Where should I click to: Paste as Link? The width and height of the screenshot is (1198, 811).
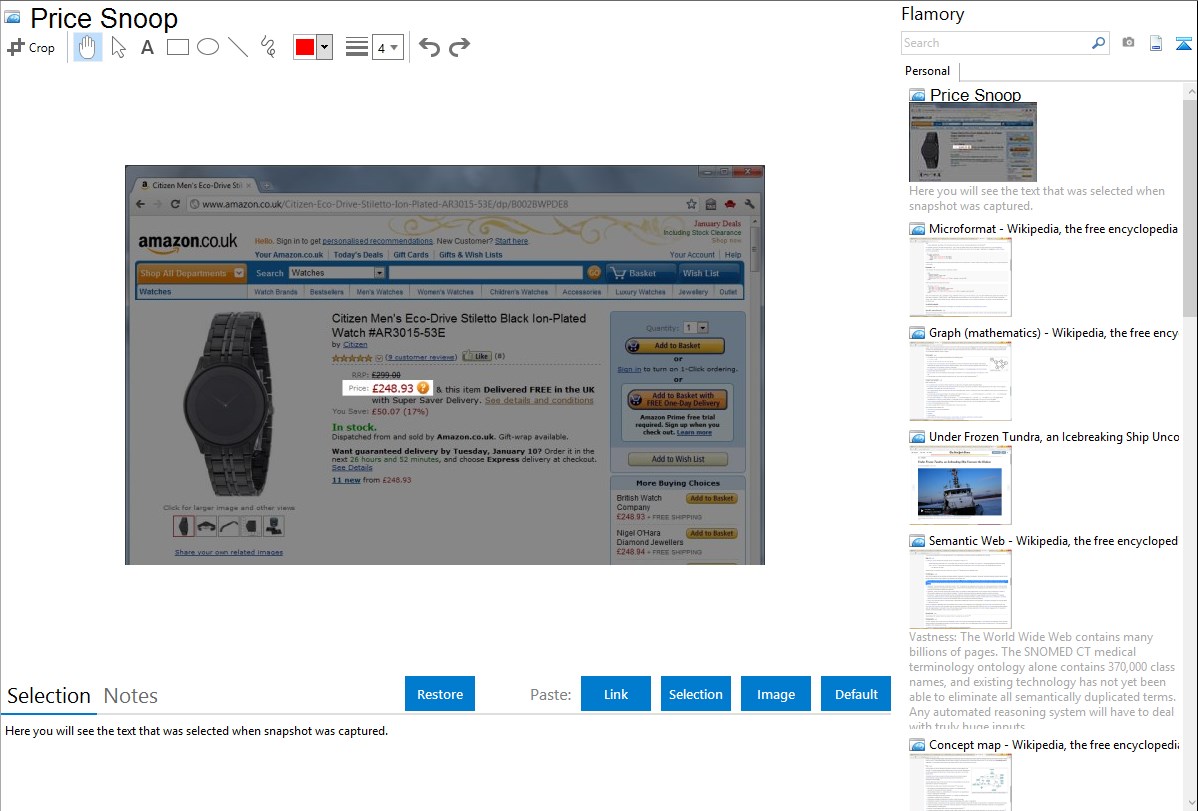(616, 694)
